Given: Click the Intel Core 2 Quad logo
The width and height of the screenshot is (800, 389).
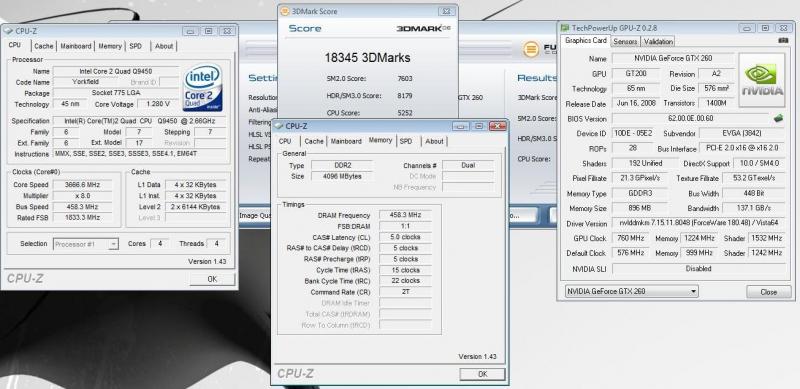Looking at the screenshot, I should 203,87.
